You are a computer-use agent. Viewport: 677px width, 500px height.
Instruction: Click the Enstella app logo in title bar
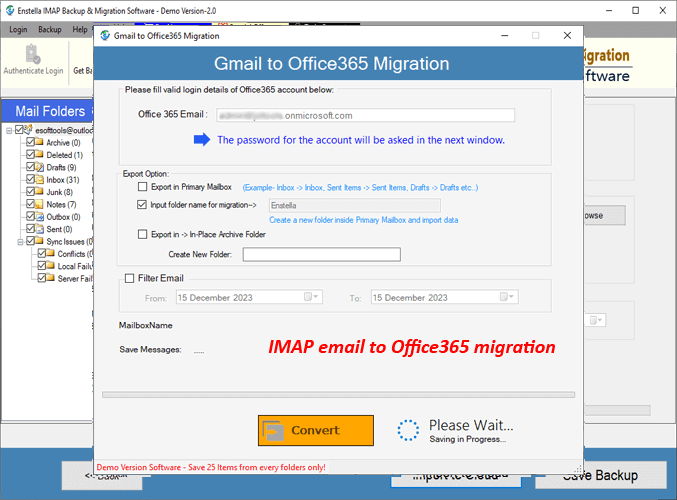9,10
